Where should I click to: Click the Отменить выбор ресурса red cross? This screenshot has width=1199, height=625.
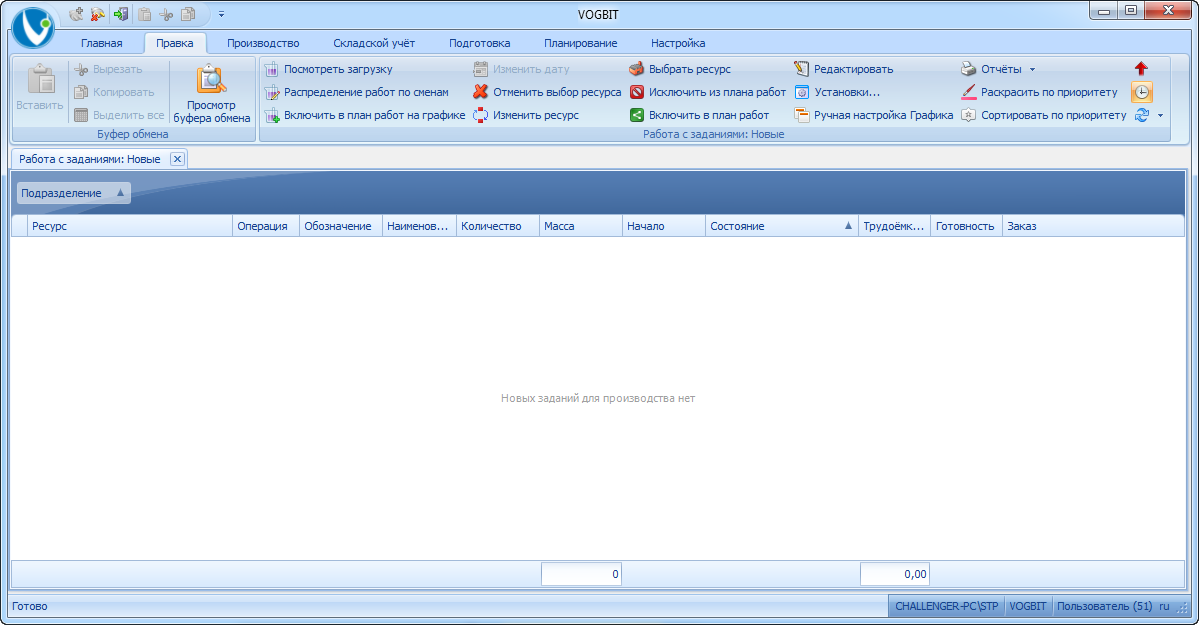point(481,92)
